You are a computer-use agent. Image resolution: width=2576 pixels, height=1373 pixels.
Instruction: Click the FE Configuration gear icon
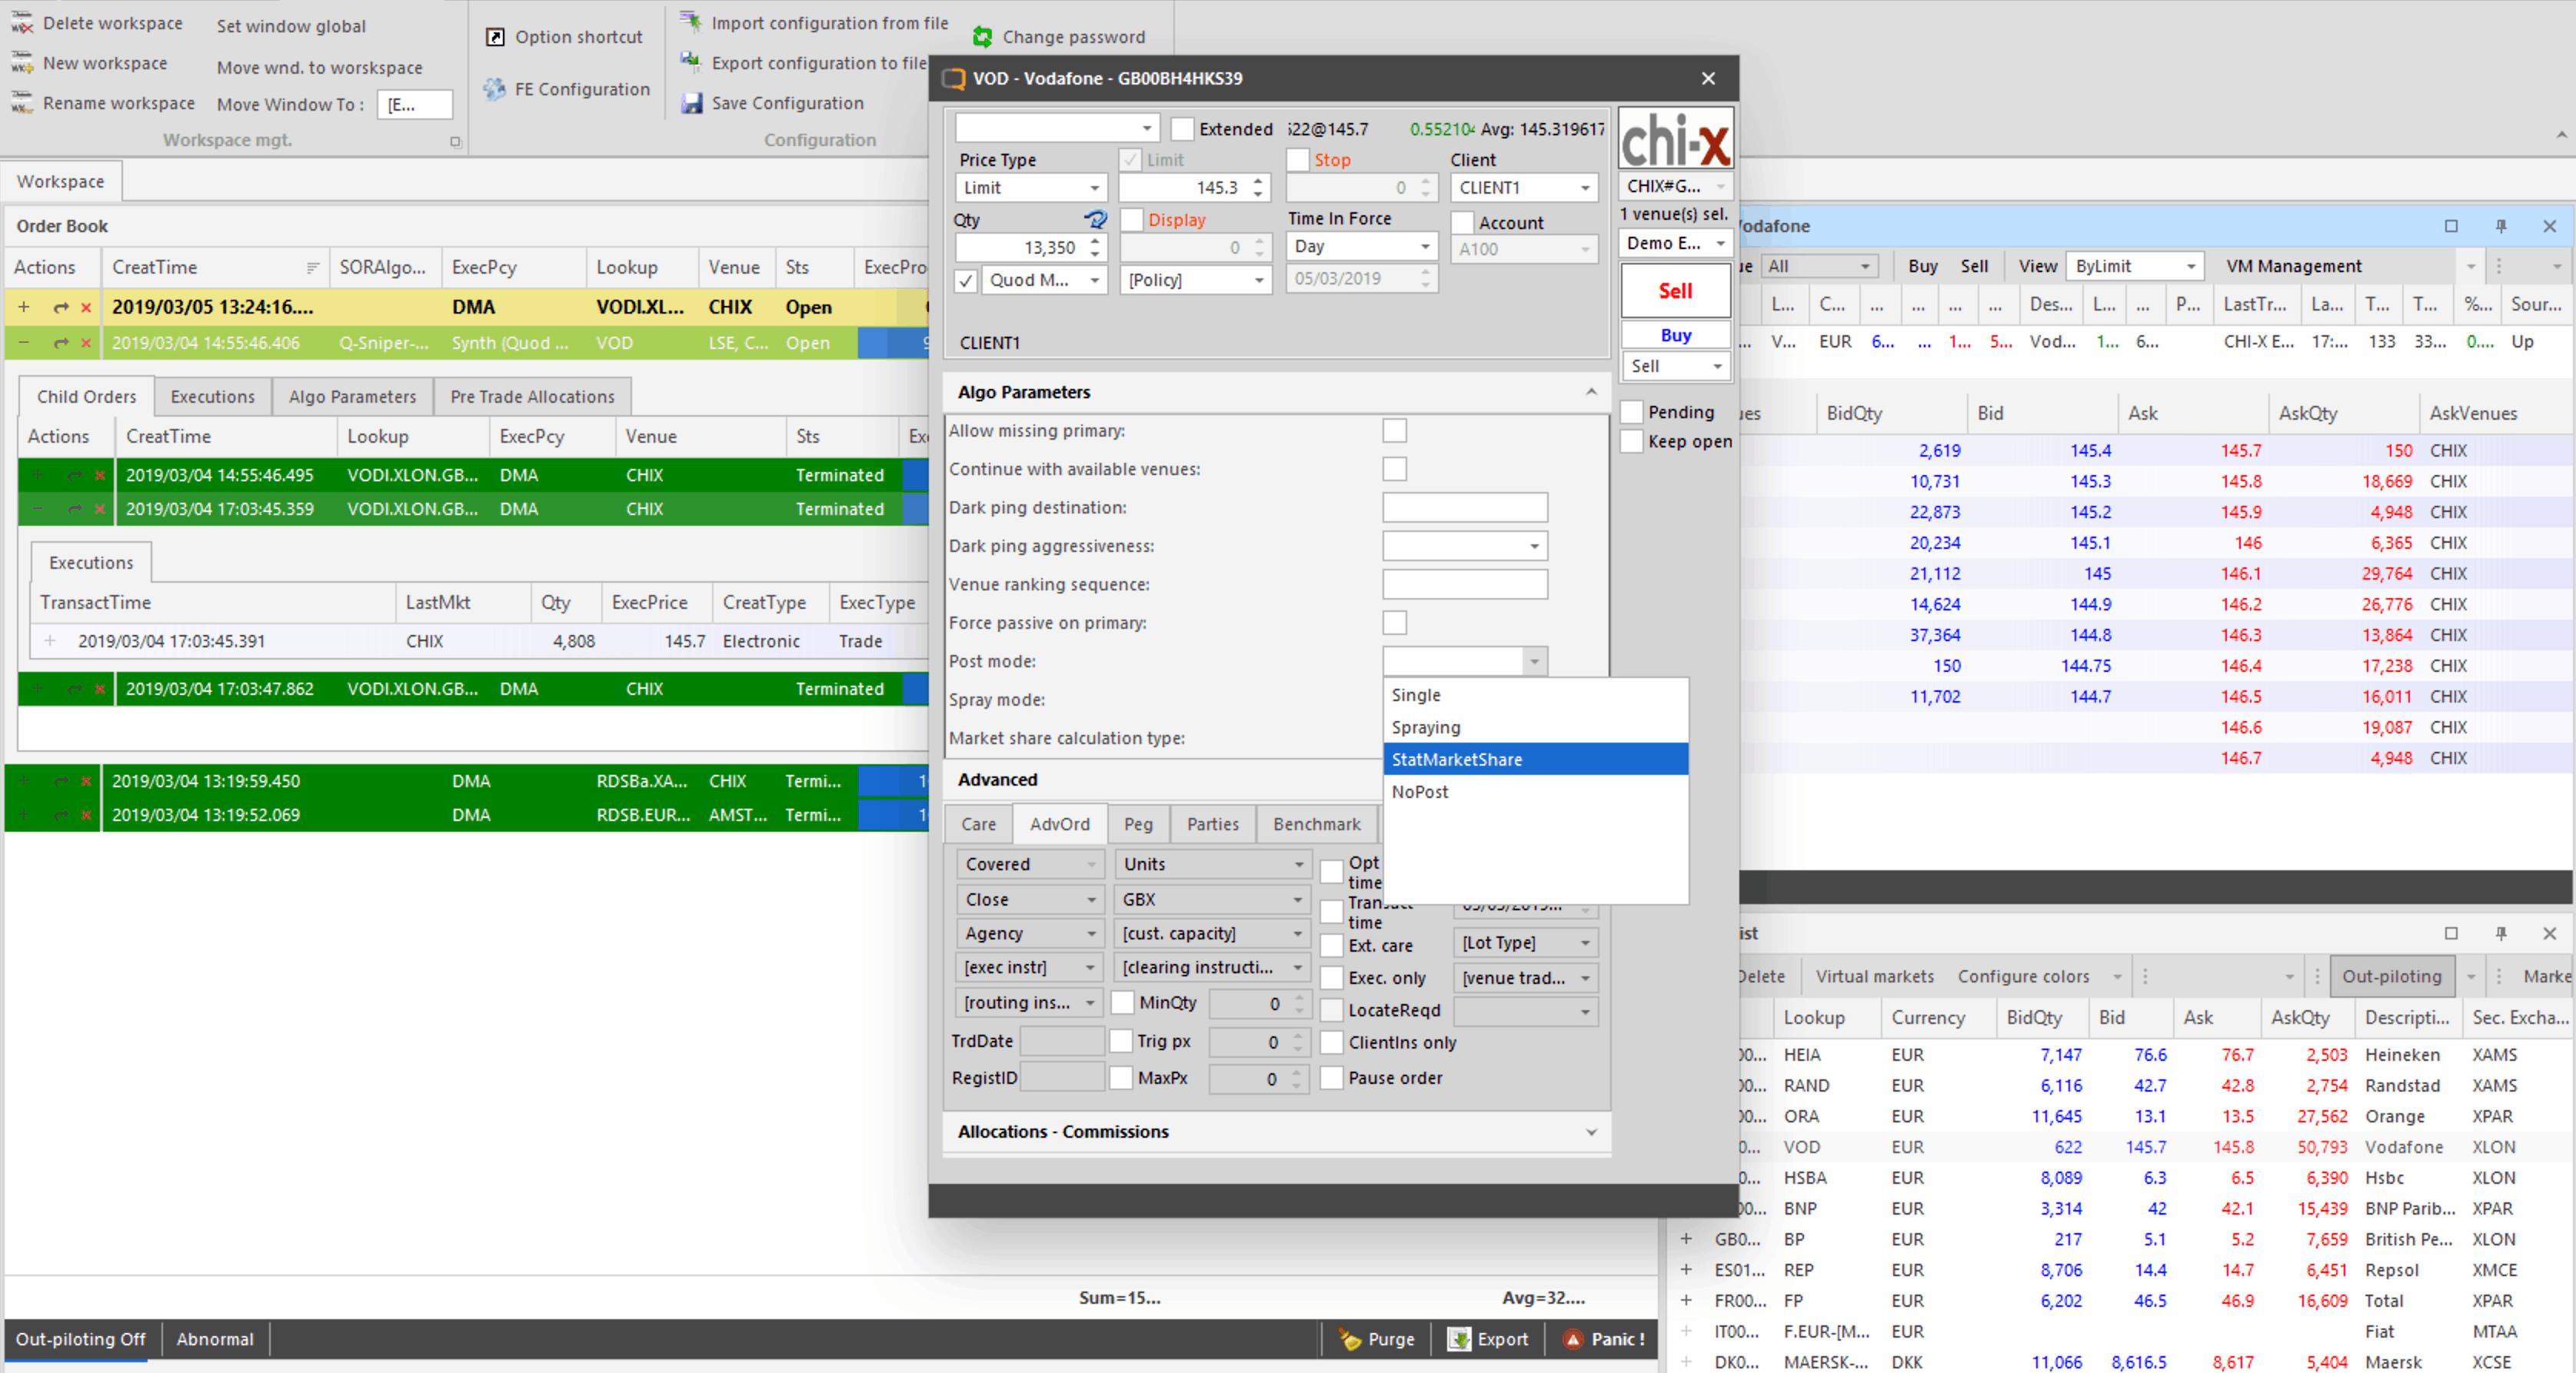click(494, 89)
